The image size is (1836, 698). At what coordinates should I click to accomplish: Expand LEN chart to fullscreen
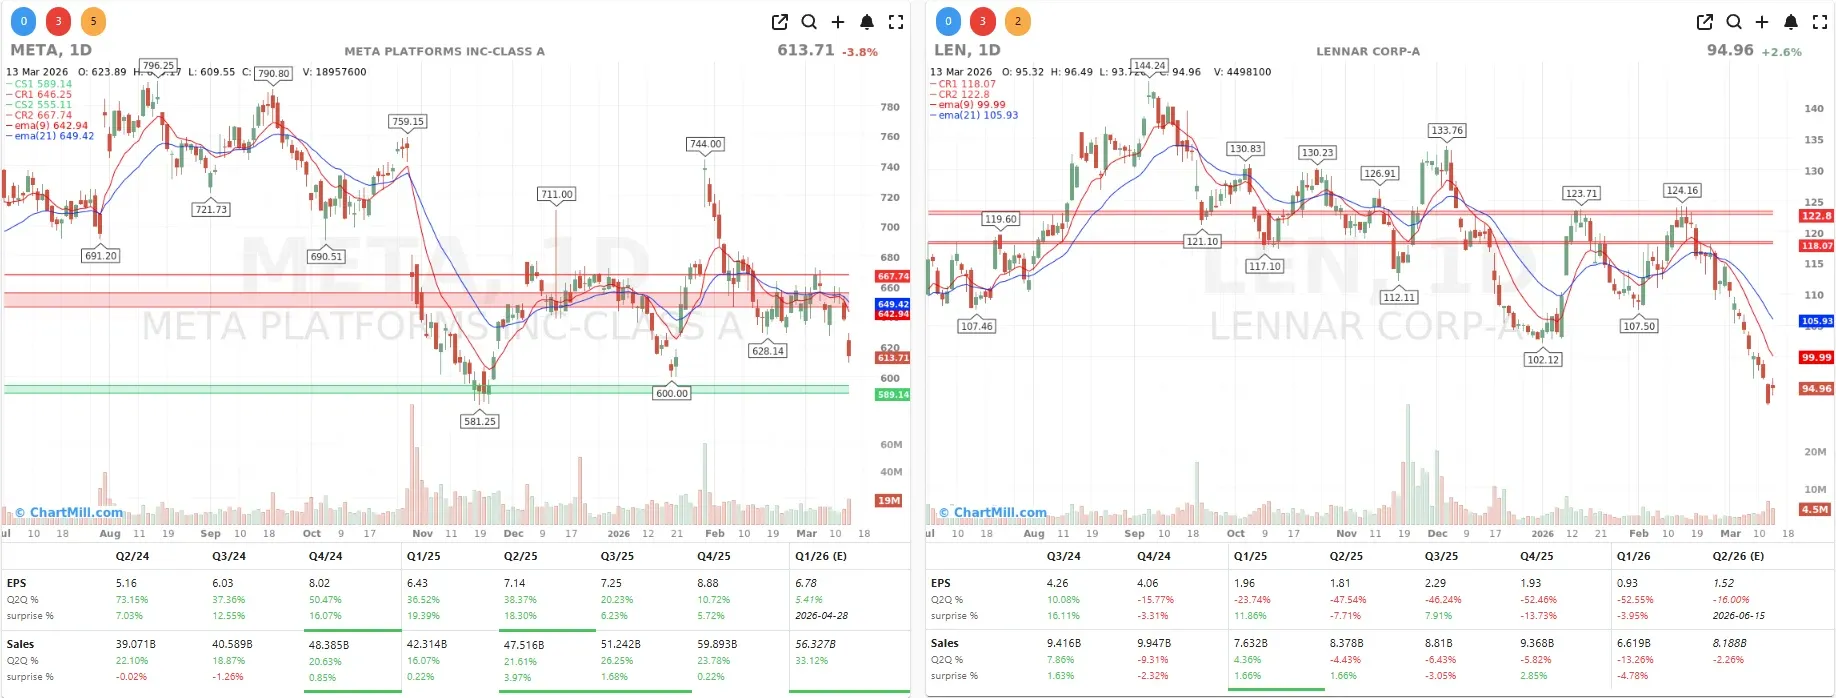click(1820, 22)
